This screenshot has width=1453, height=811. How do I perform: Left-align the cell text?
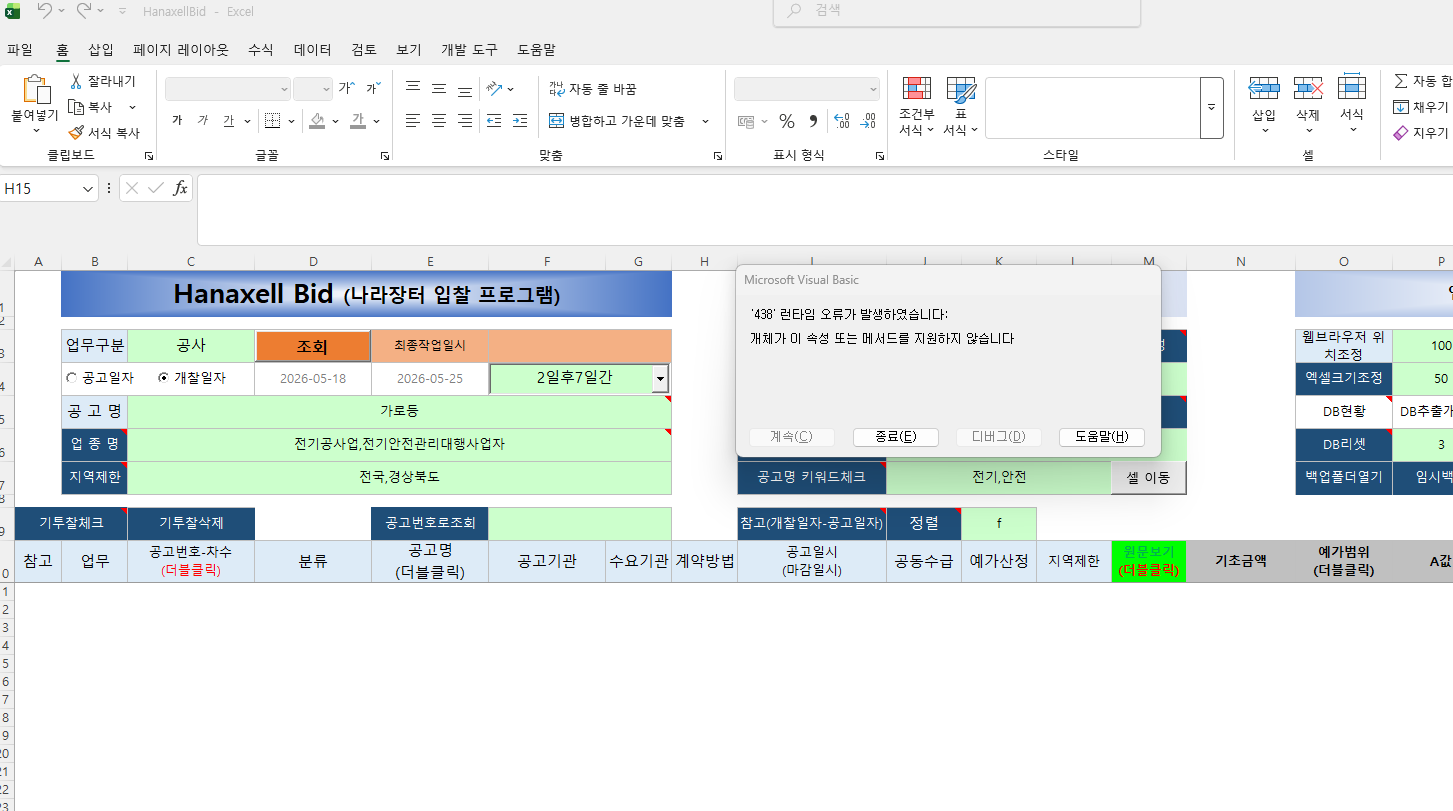point(412,121)
